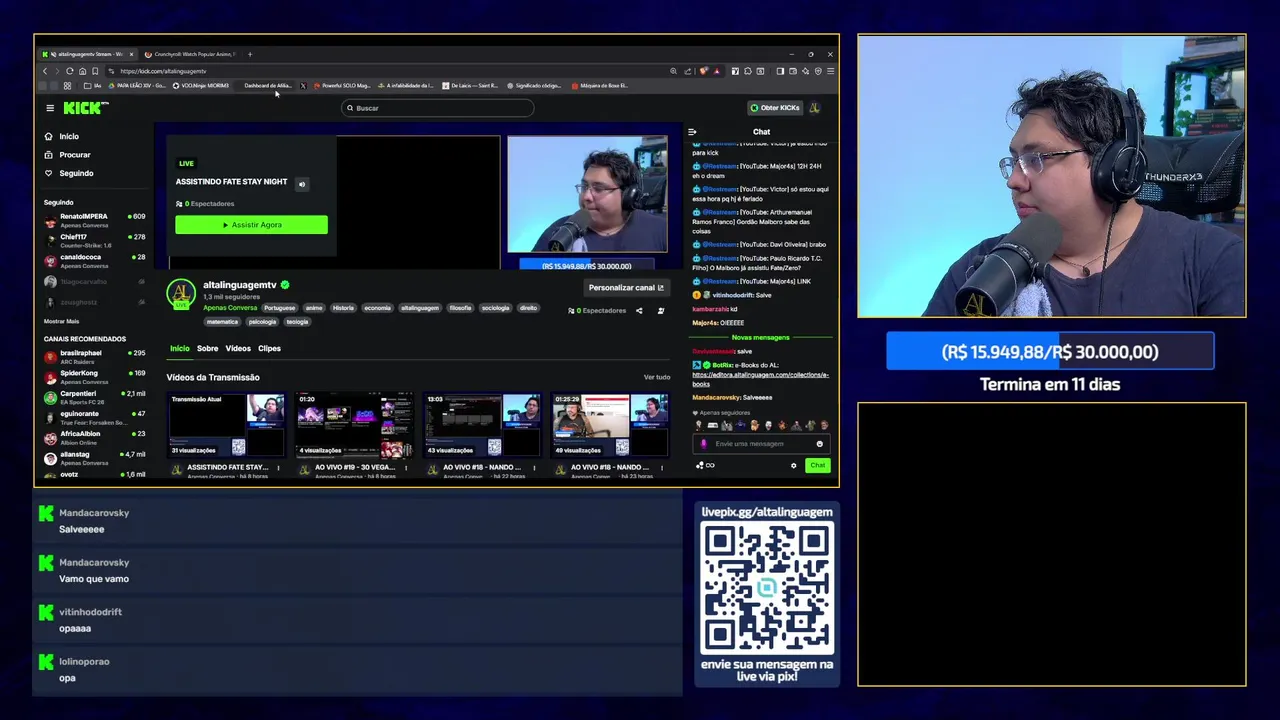
Task: Open chat settings gear icon
Action: click(794, 465)
